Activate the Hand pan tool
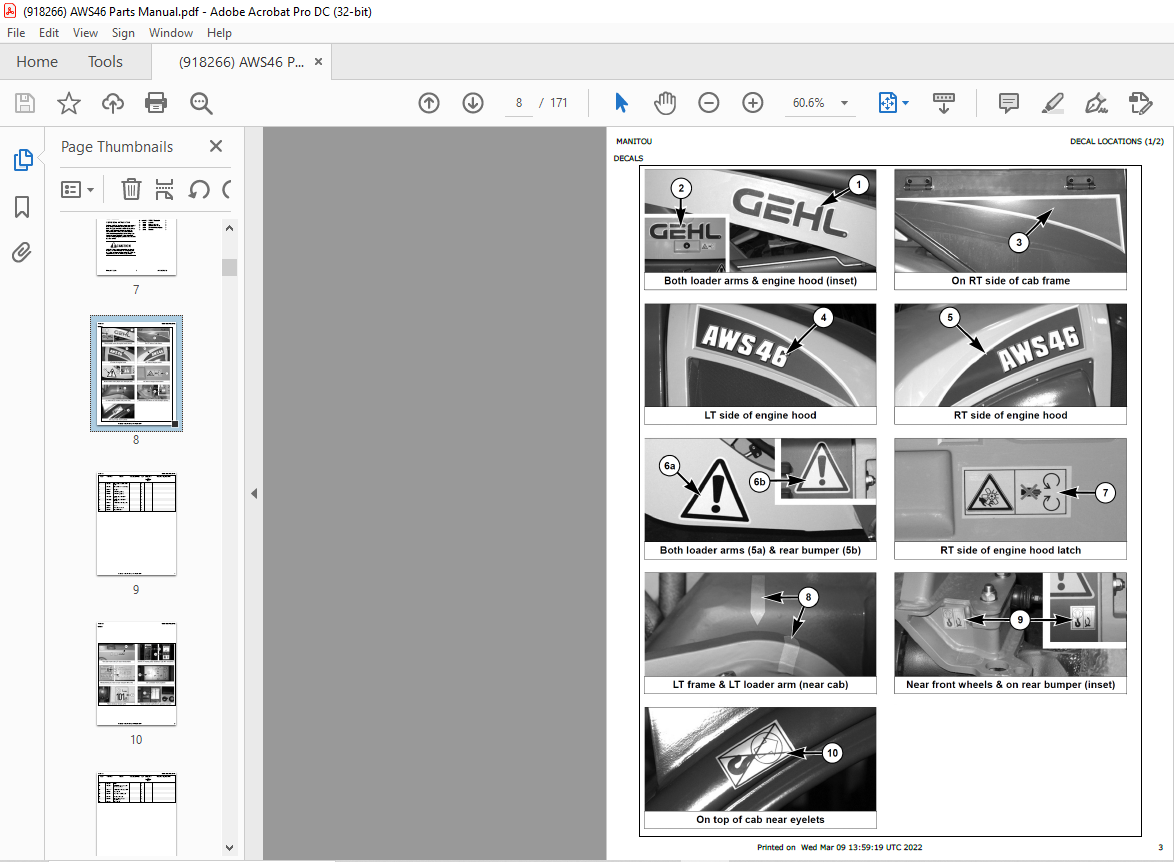 pos(665,103)
